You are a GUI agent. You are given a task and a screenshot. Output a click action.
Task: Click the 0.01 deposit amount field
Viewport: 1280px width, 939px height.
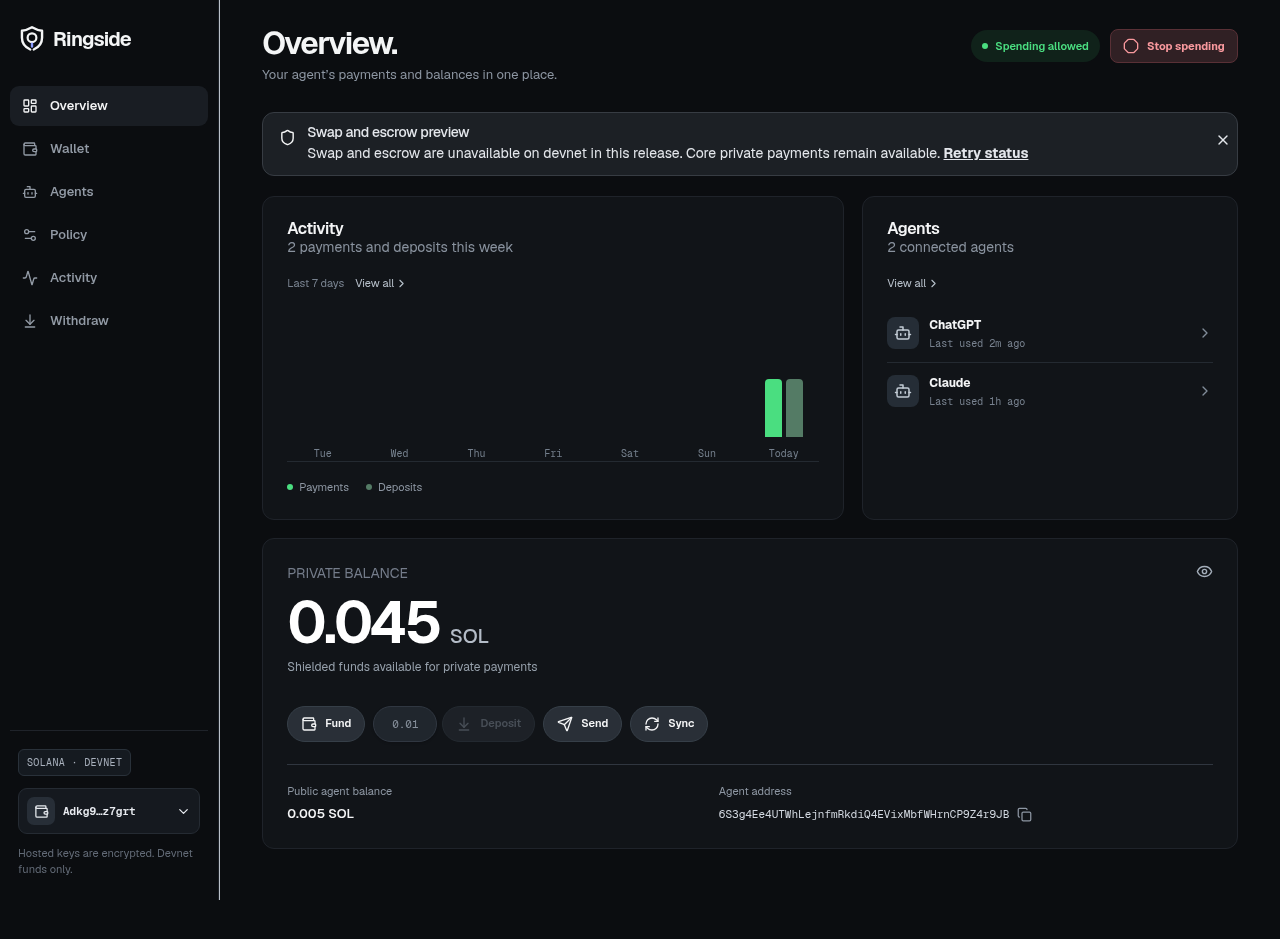pos(405,724)
